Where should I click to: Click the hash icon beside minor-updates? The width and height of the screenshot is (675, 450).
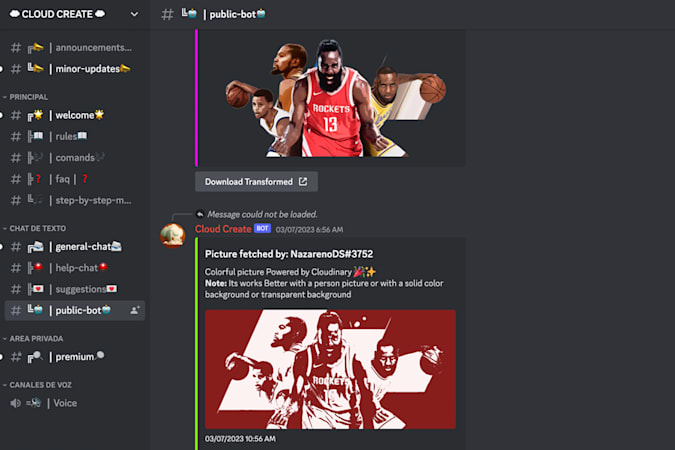pos(16,68)
